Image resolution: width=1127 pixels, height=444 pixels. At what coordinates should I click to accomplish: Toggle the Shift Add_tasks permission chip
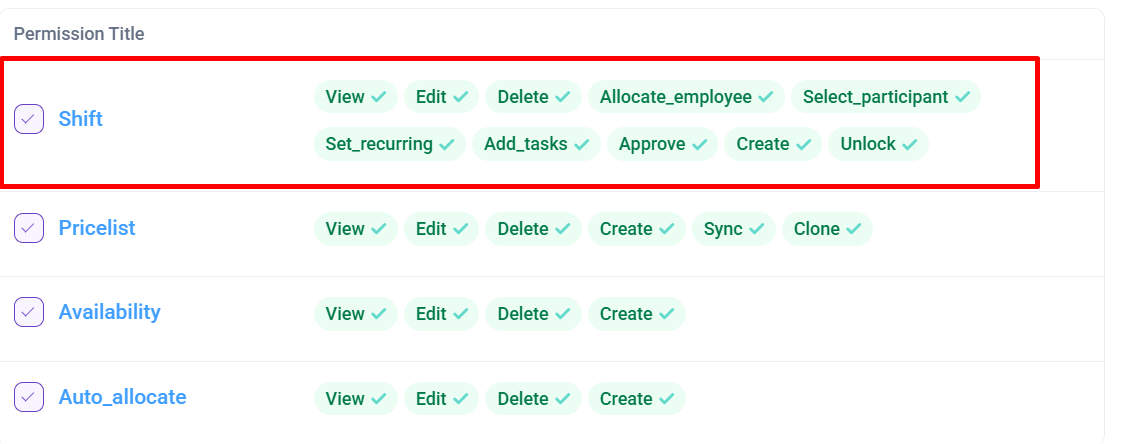click(535, 144)
